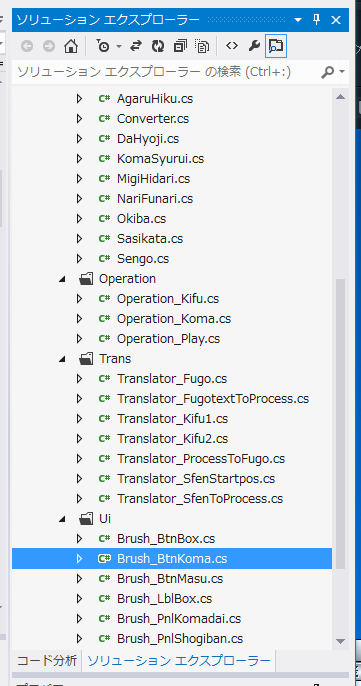Click the scrollbar down arrow
Screen dimensions: 361x686
click(x=340, y=641)
